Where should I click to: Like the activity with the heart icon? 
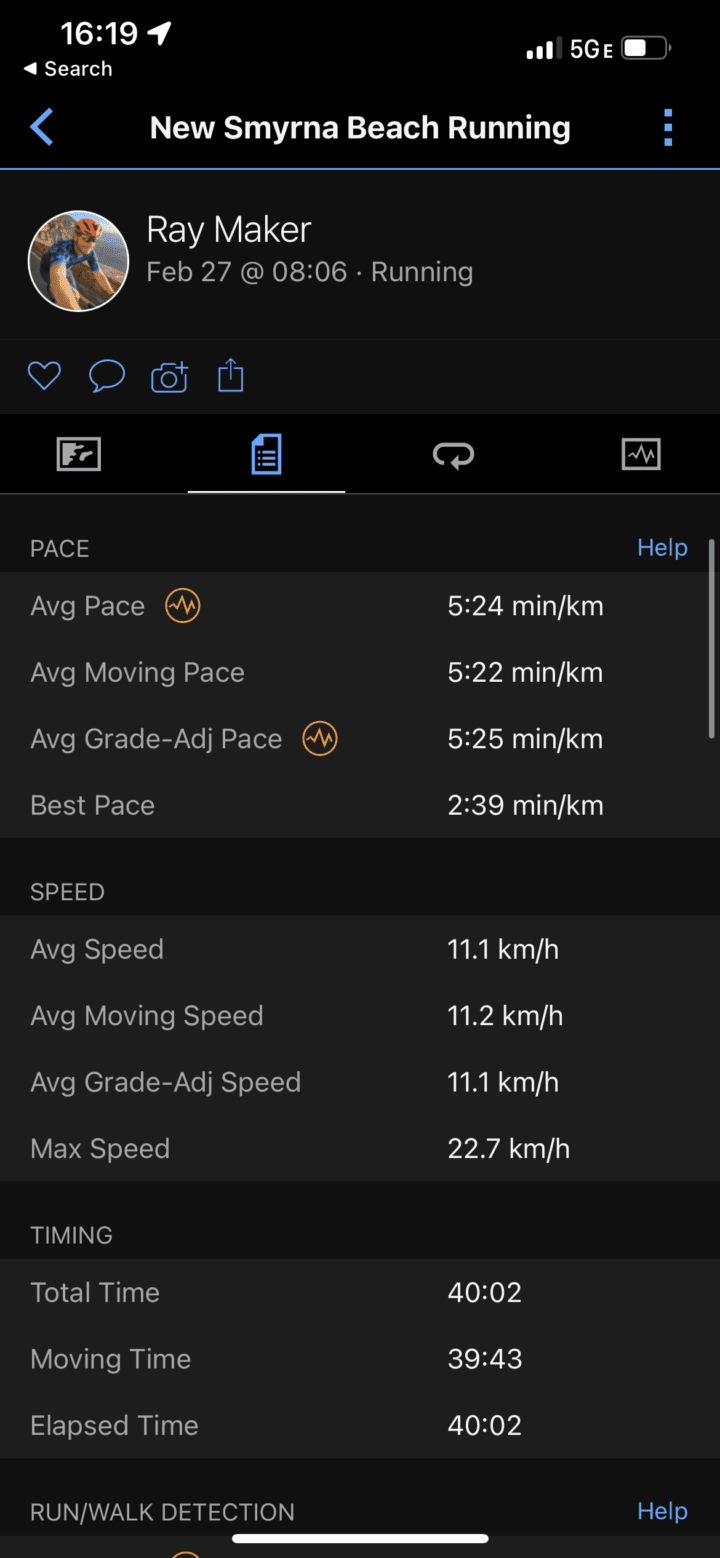pos(44,376)
